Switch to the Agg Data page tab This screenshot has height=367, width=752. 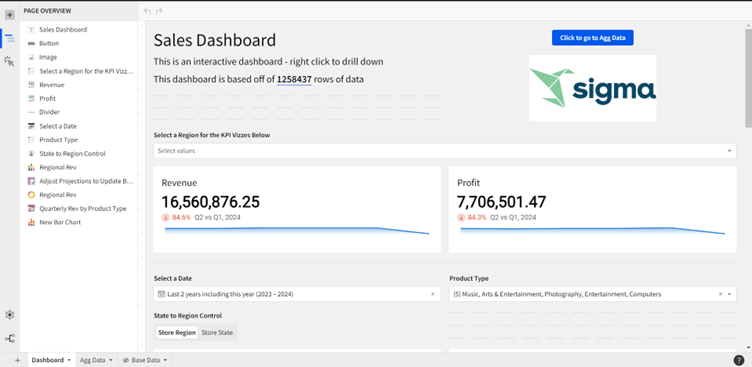[93, 360]
